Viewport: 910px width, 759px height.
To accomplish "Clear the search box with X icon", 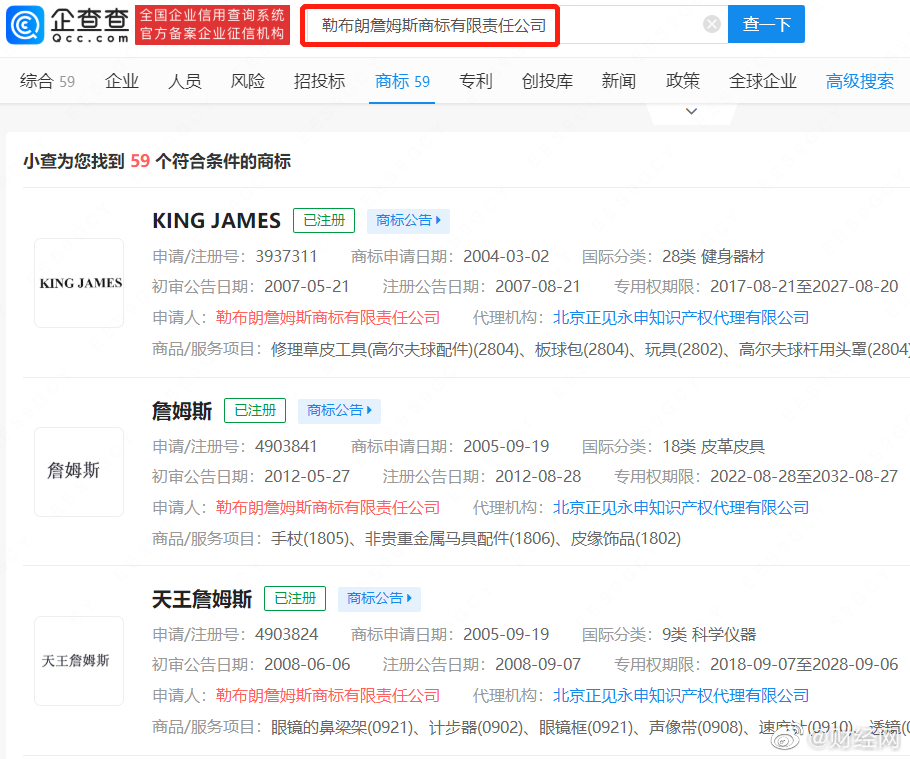I will point(711,25).
